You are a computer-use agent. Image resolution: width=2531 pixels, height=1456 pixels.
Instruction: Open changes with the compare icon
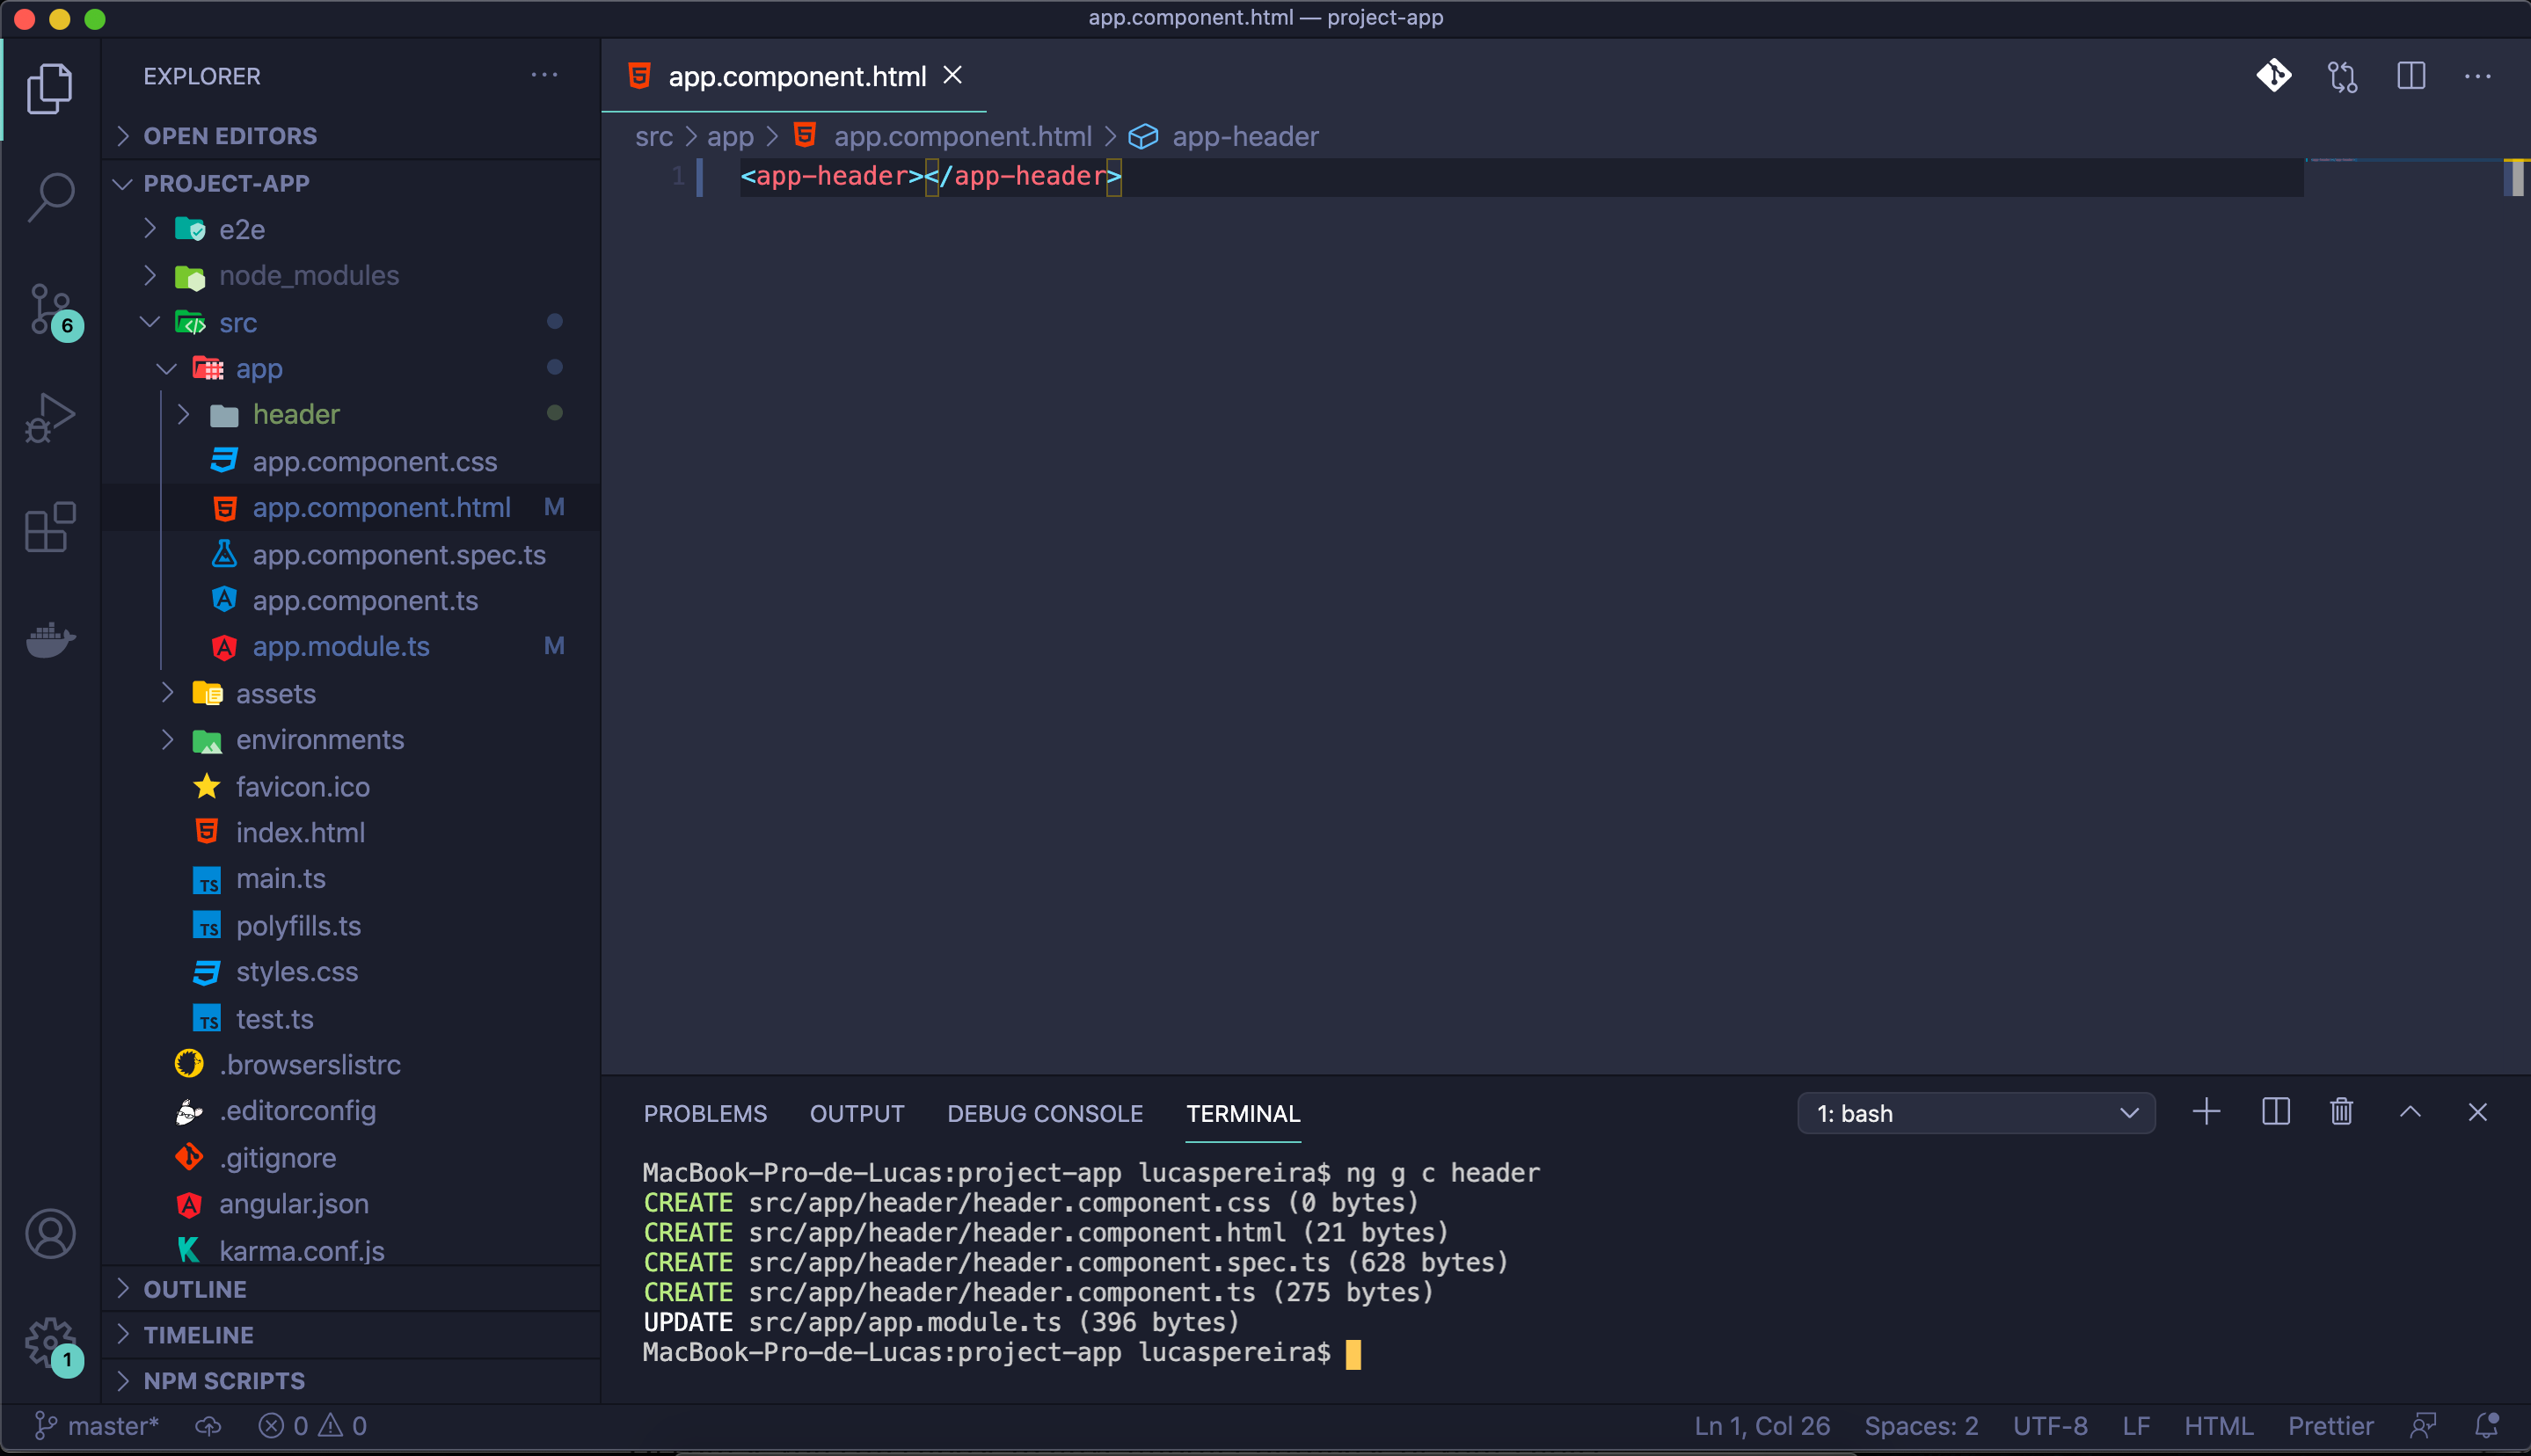(2342, 76)
